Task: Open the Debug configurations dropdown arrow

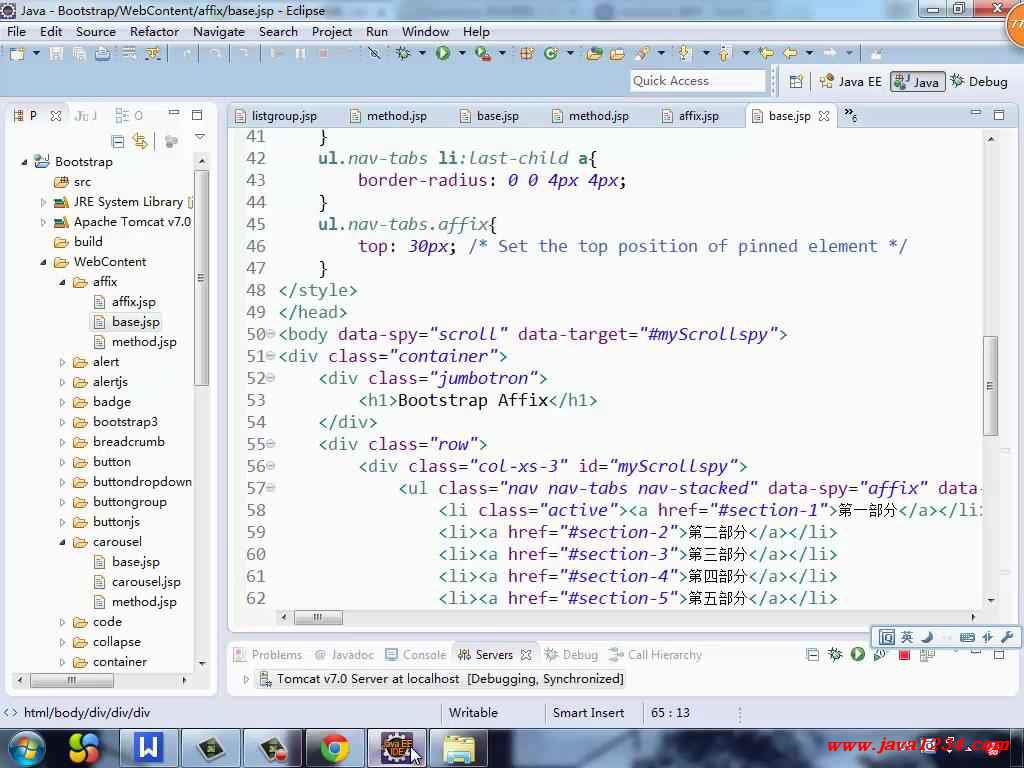Action: [422, 53]
